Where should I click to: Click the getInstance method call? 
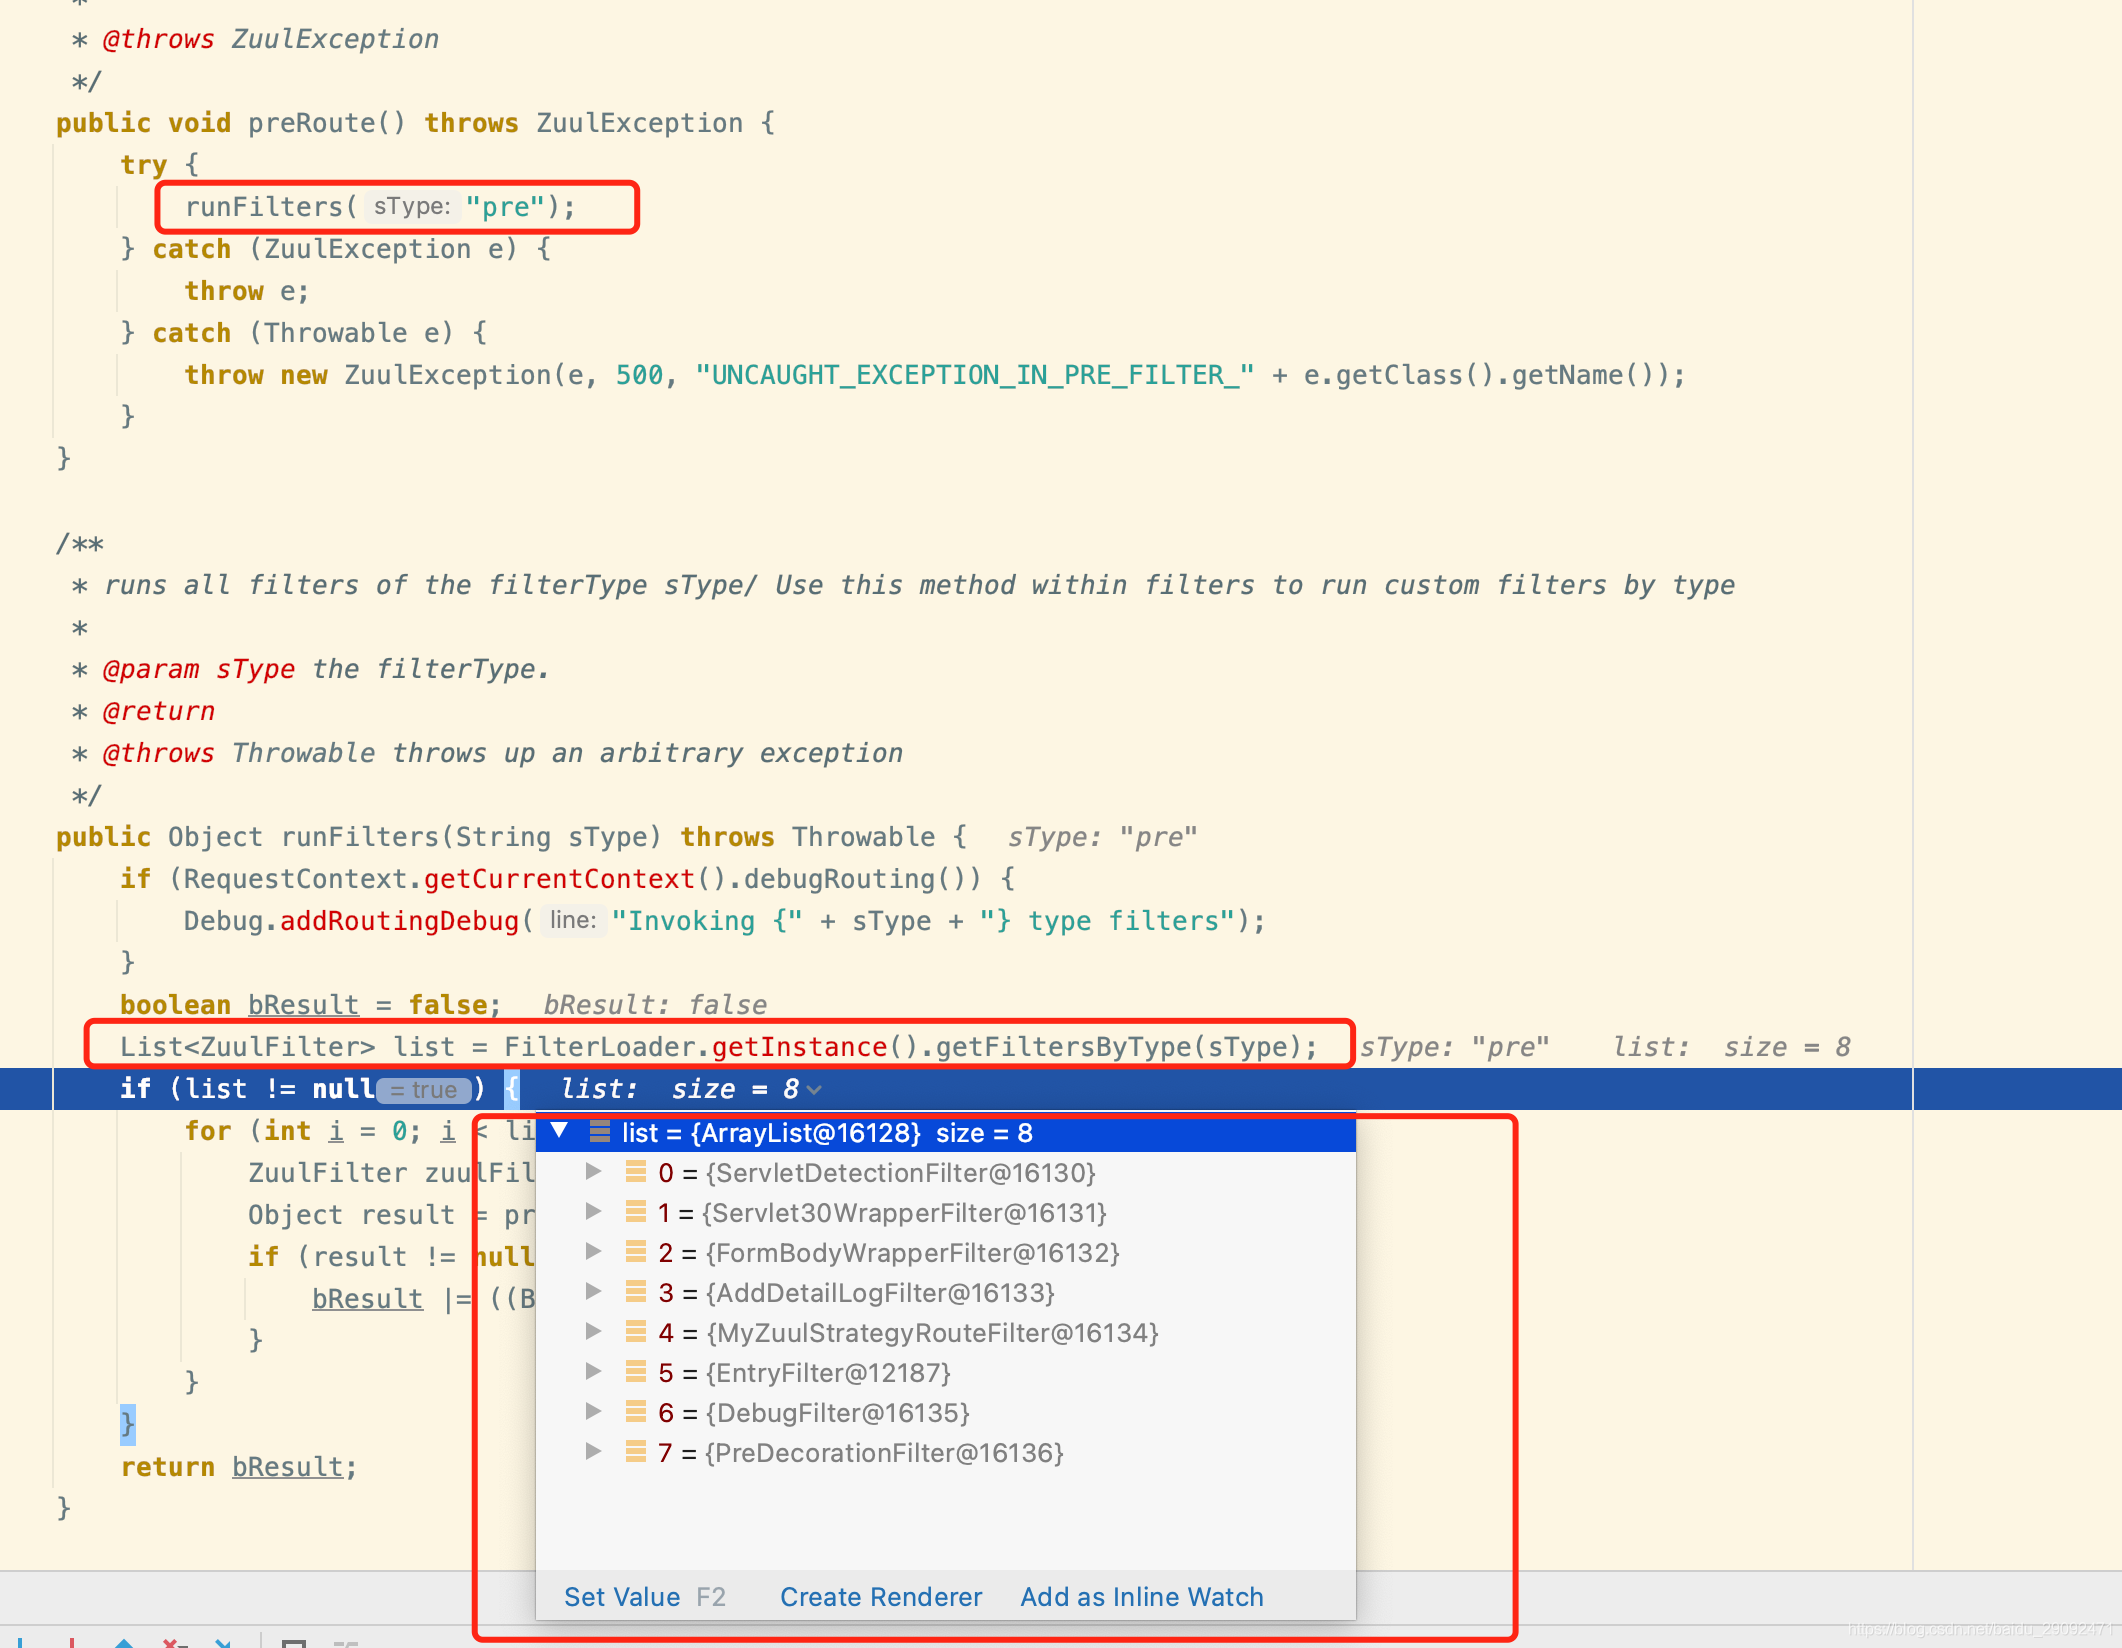(x=799, y=1046)
